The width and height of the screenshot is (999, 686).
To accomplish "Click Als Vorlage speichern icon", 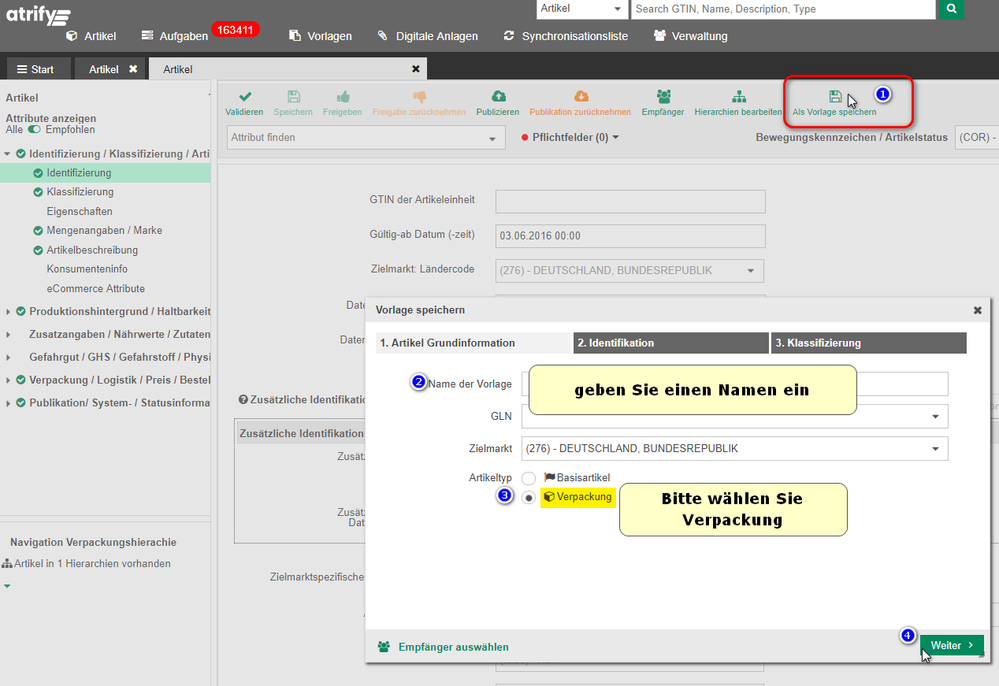I will pyautogui.click(x=835, y=97).
